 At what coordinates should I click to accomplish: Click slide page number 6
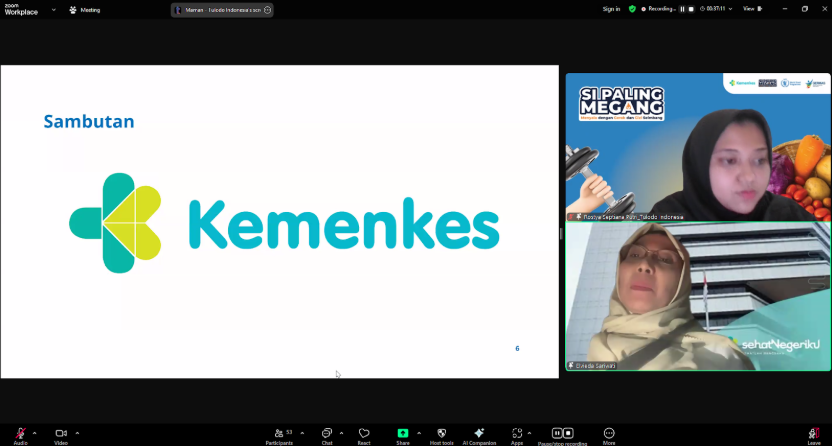(517, 348)
